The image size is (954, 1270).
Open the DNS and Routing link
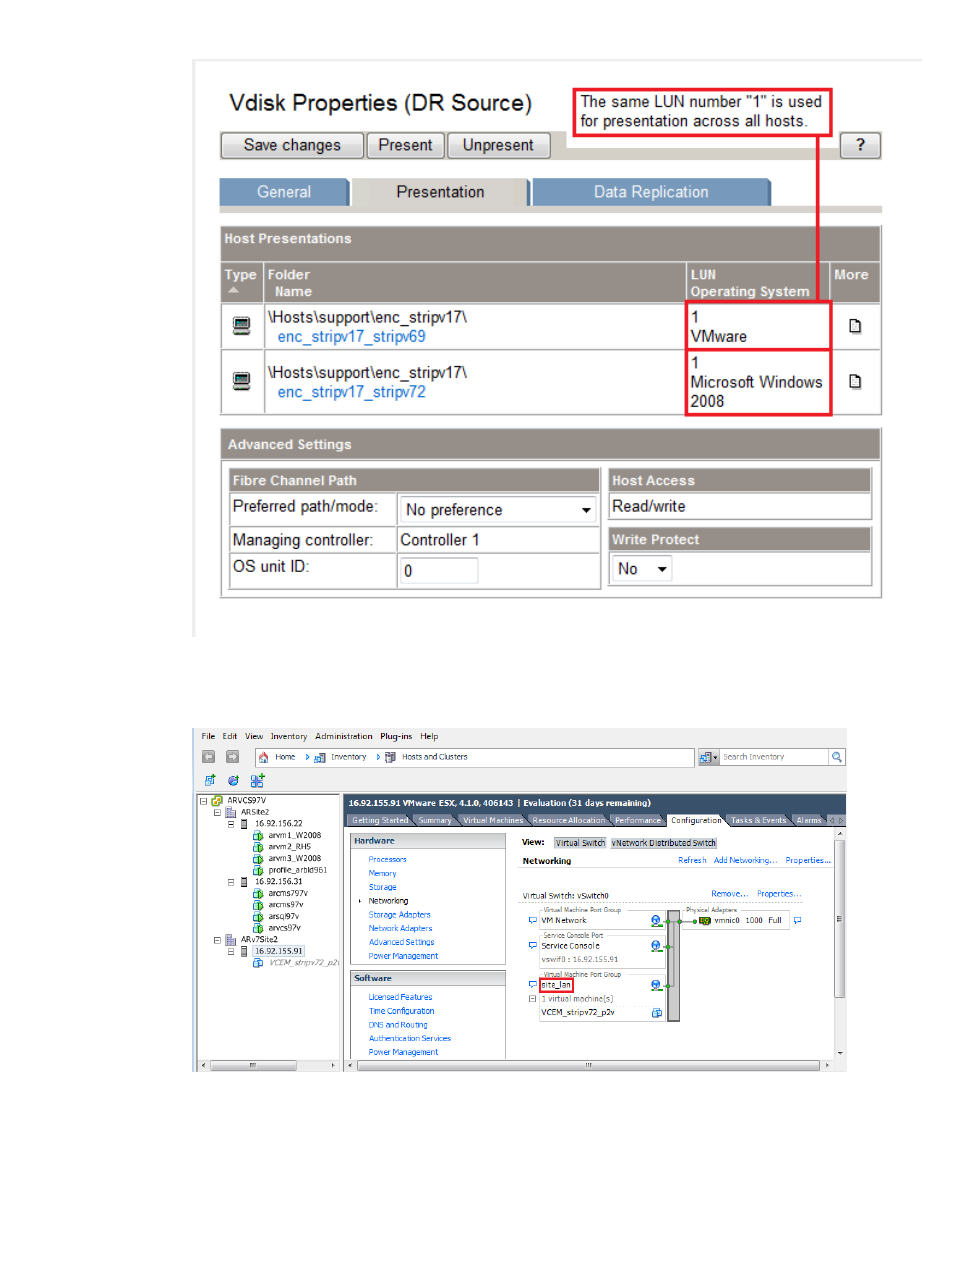(397, 1025)
